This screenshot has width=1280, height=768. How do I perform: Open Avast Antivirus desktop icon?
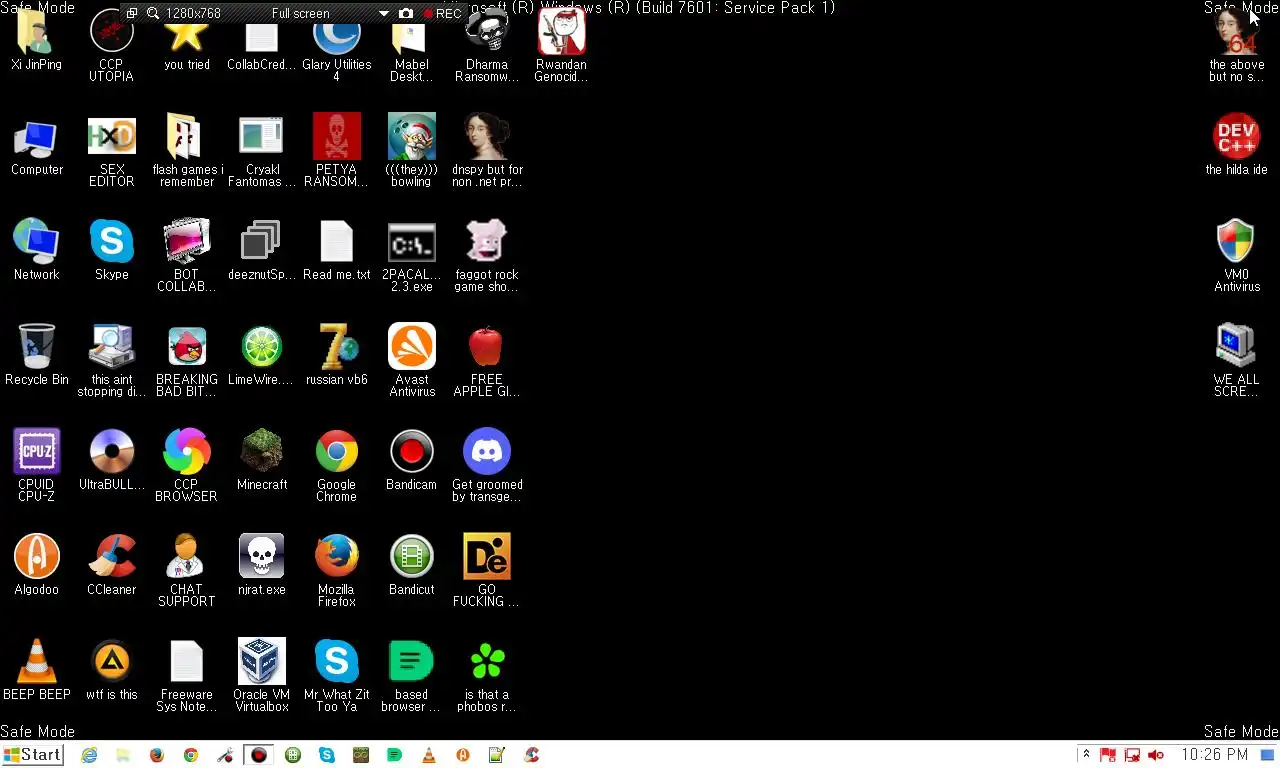point(412,359)
